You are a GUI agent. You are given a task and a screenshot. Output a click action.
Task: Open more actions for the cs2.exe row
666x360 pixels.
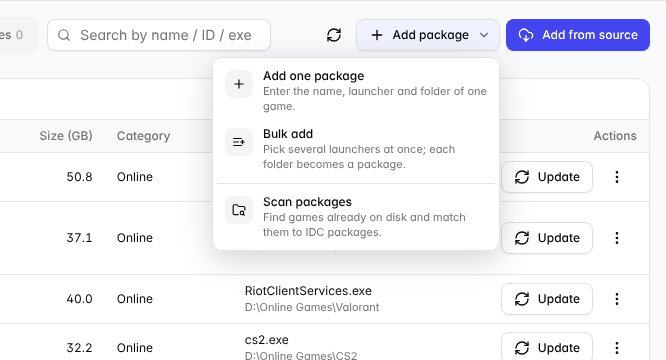pos(617,348)
